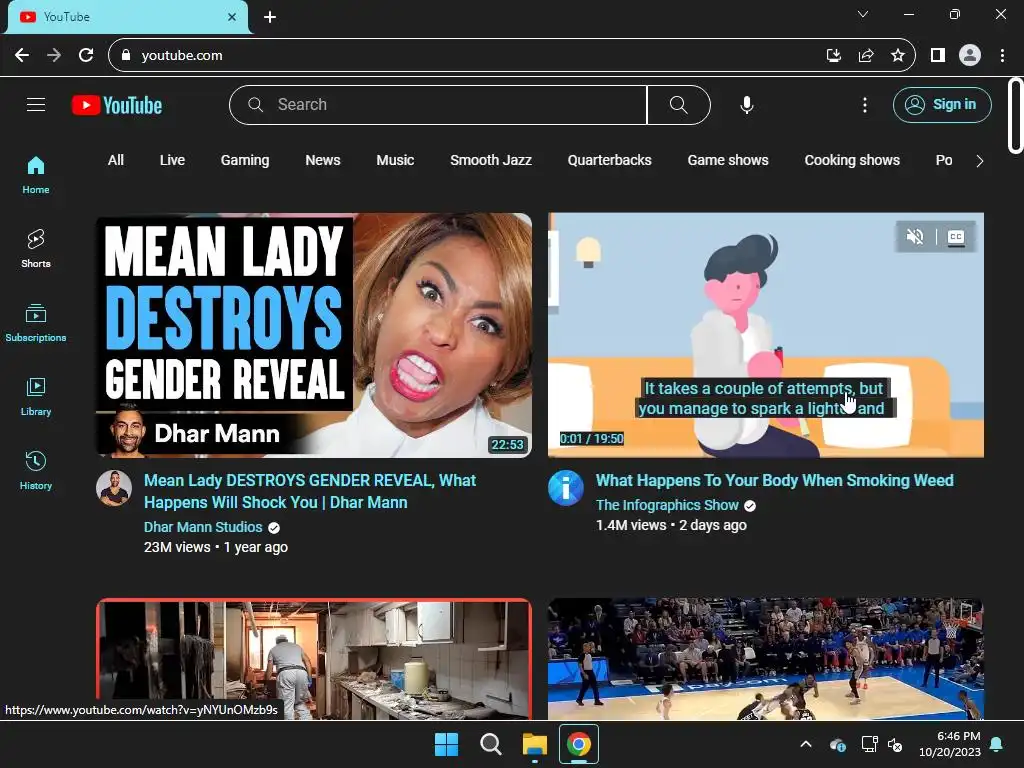Screen dimensions: 1024x768
Task: Click Chrome icon in taskbar
Action: point(579,744)
